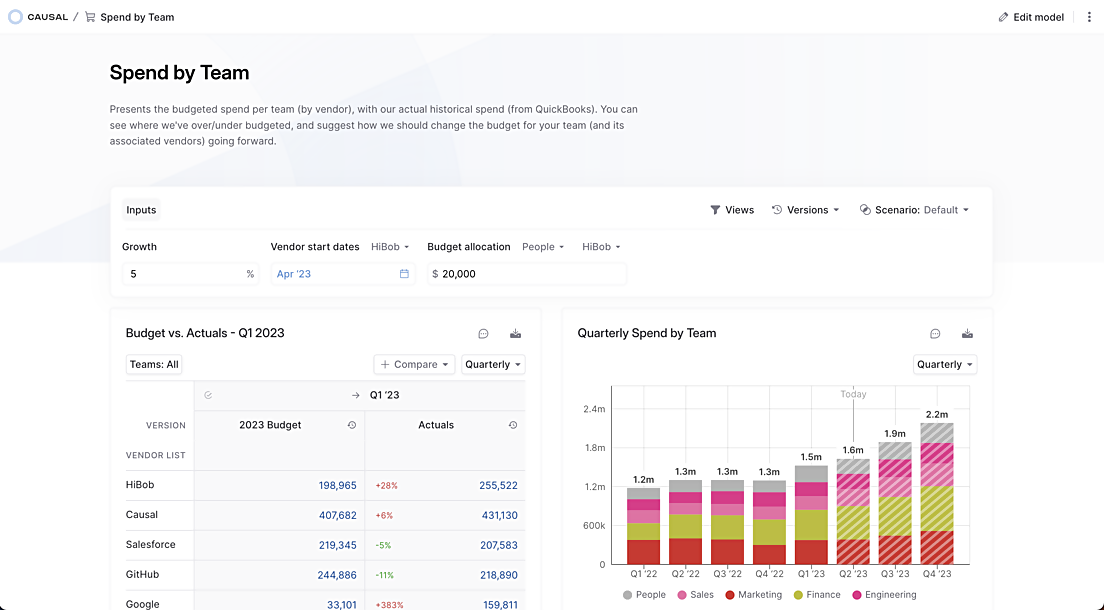Open the Views menu

732,210
